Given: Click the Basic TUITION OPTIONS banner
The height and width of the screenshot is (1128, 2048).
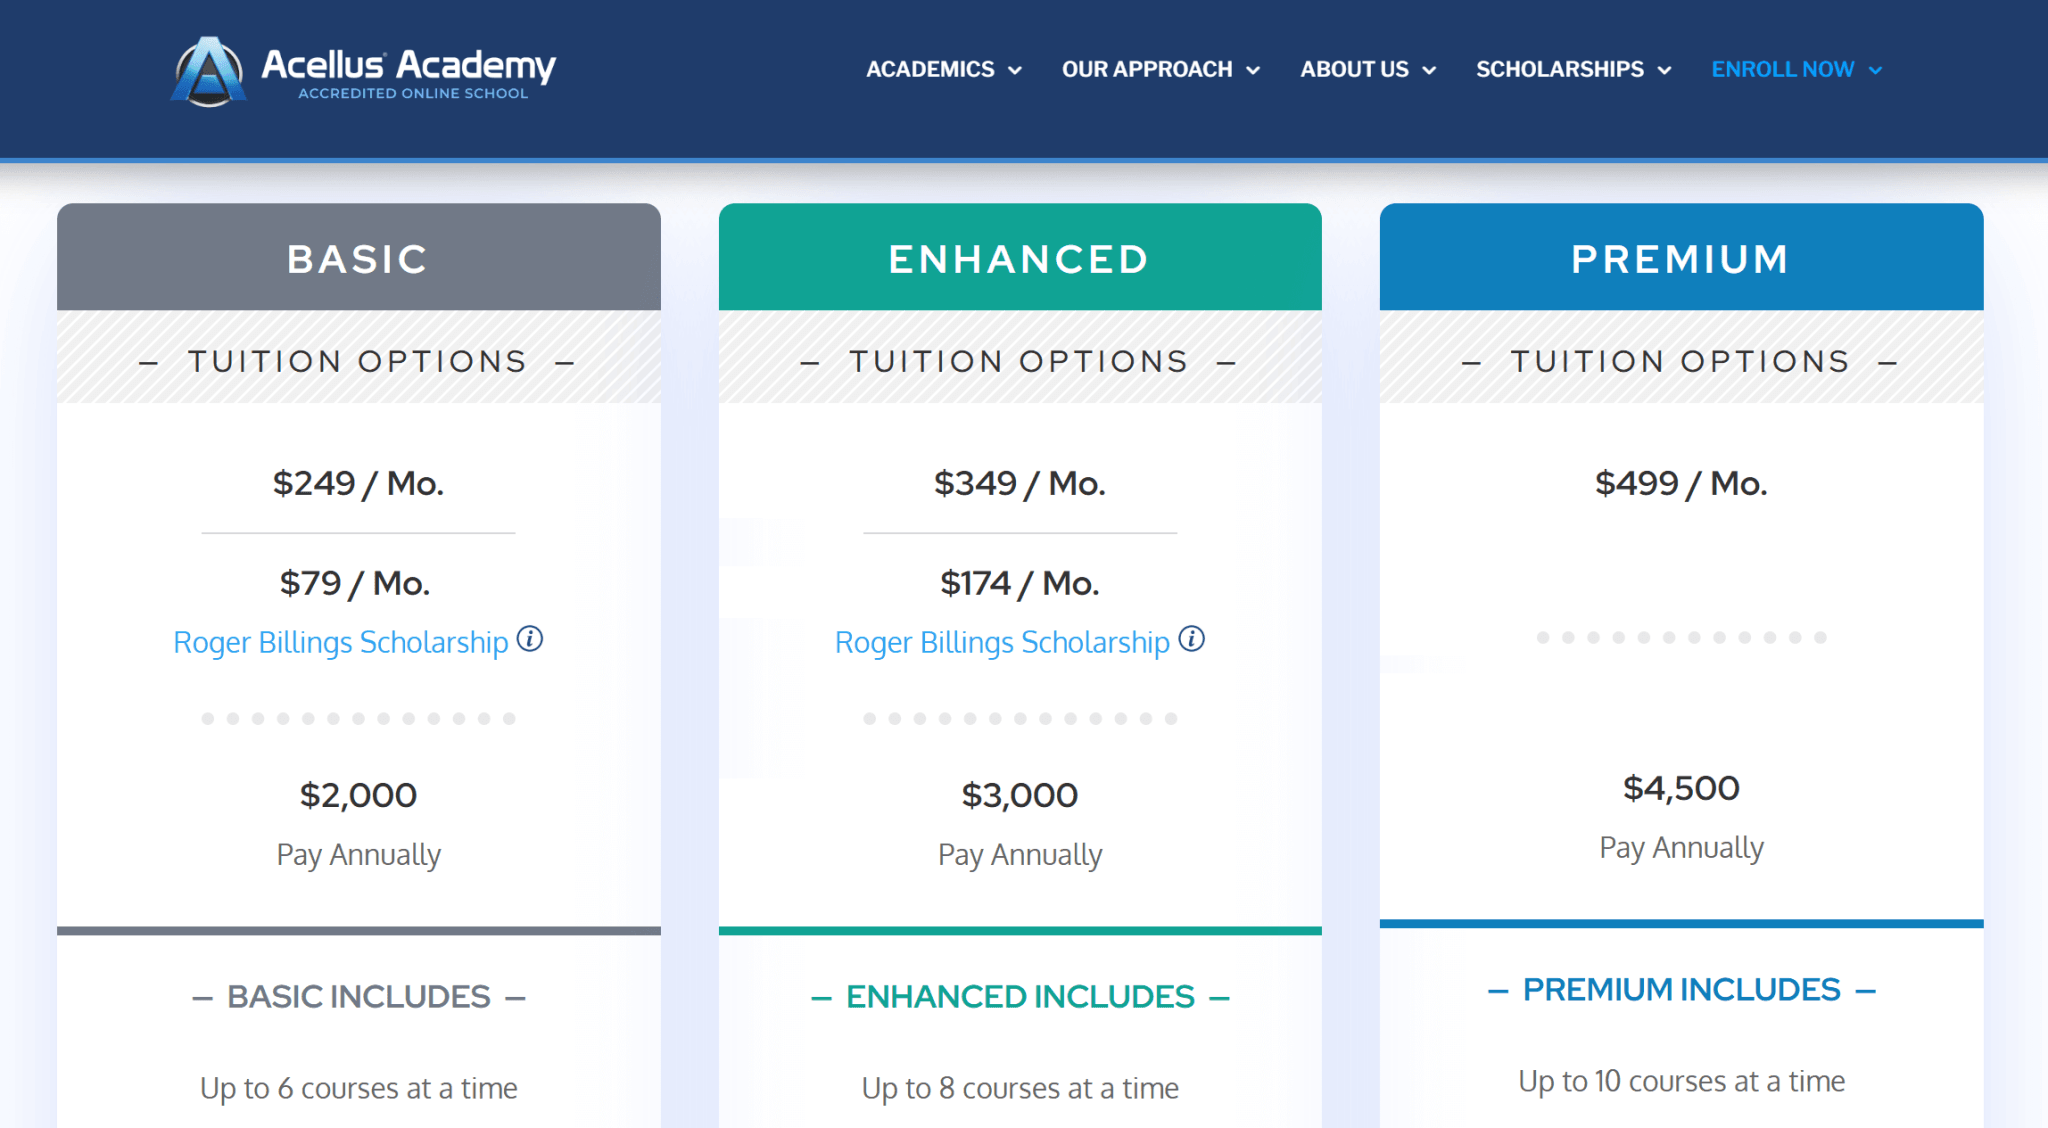Looking at the screenshot, I should pyautogui.click(x=358, y=360).
